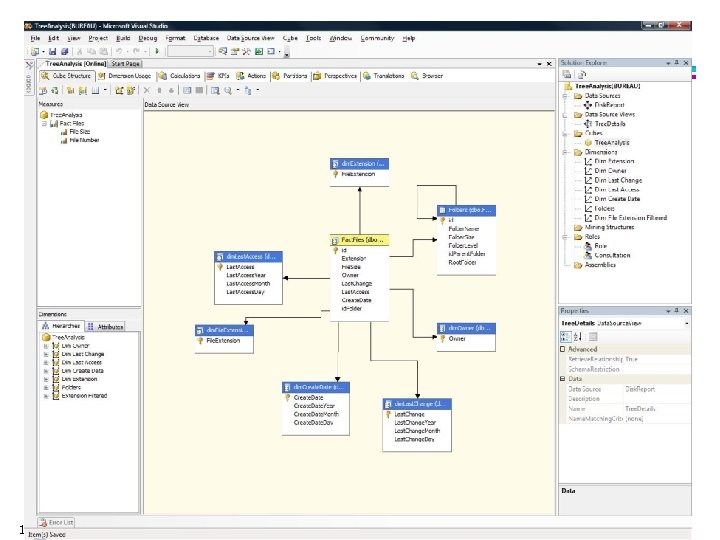Select the Fact Files table header in diagram

pos(358,241)
